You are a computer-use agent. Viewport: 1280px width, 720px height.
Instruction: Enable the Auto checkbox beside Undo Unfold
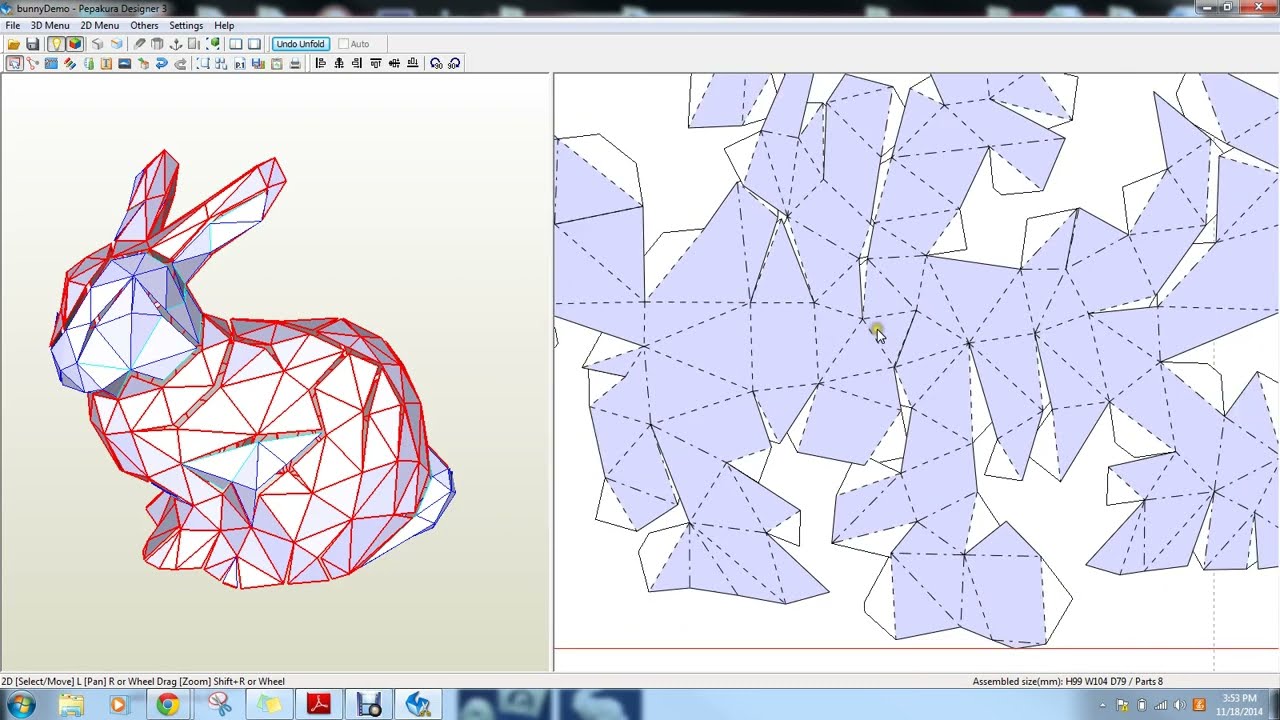click(x=343, y=43)
